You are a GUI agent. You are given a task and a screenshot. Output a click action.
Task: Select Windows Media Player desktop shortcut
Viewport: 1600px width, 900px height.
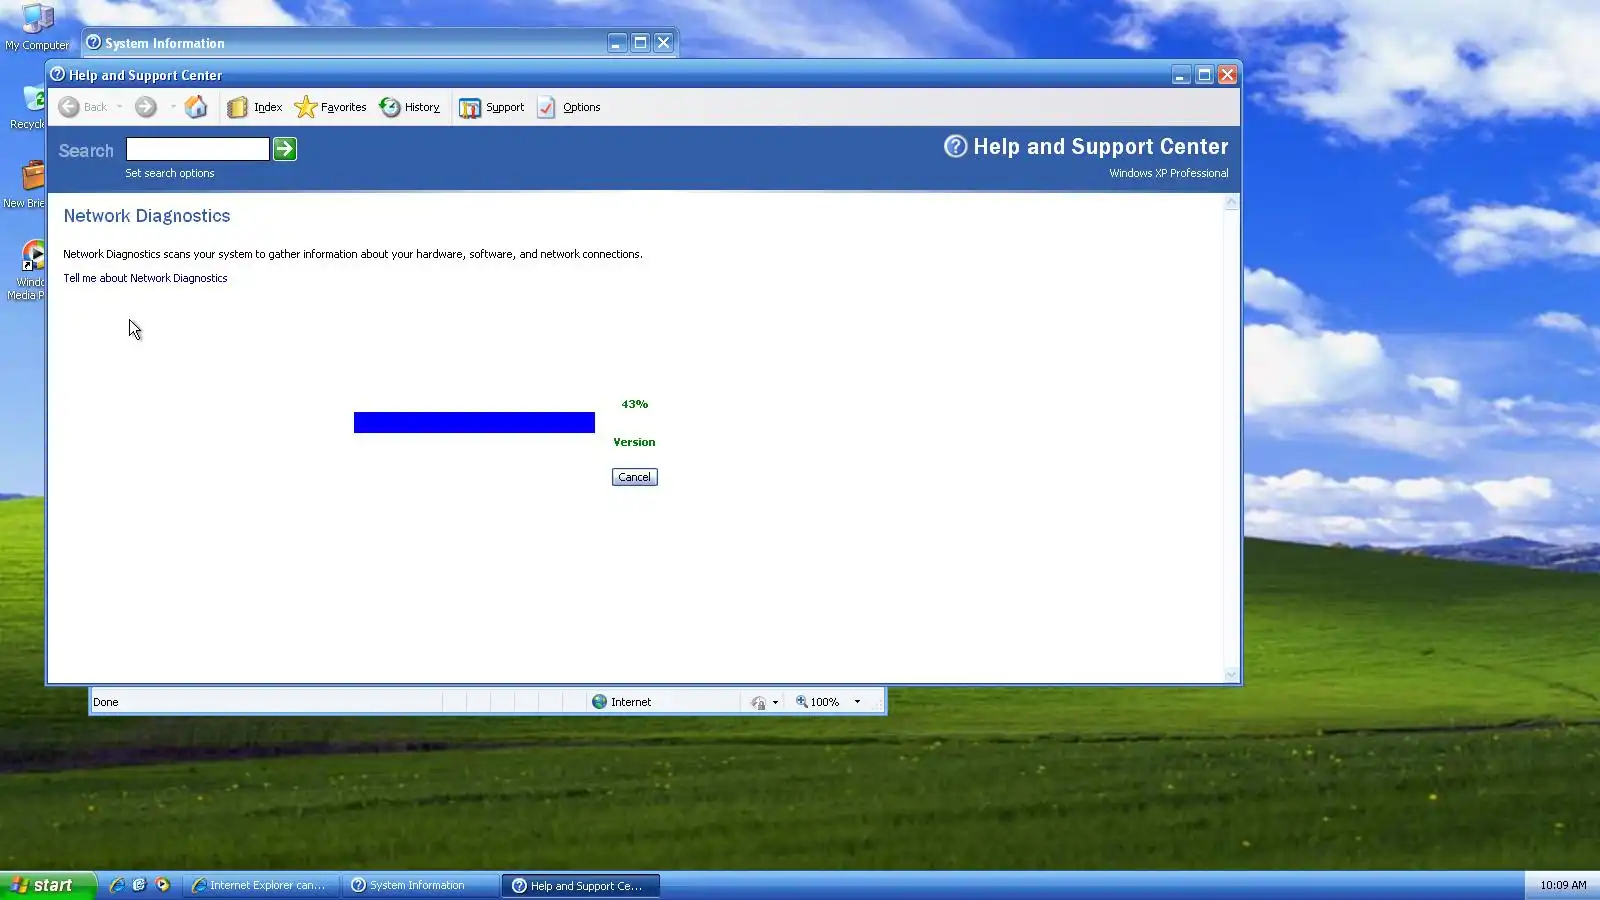[28, 270]
